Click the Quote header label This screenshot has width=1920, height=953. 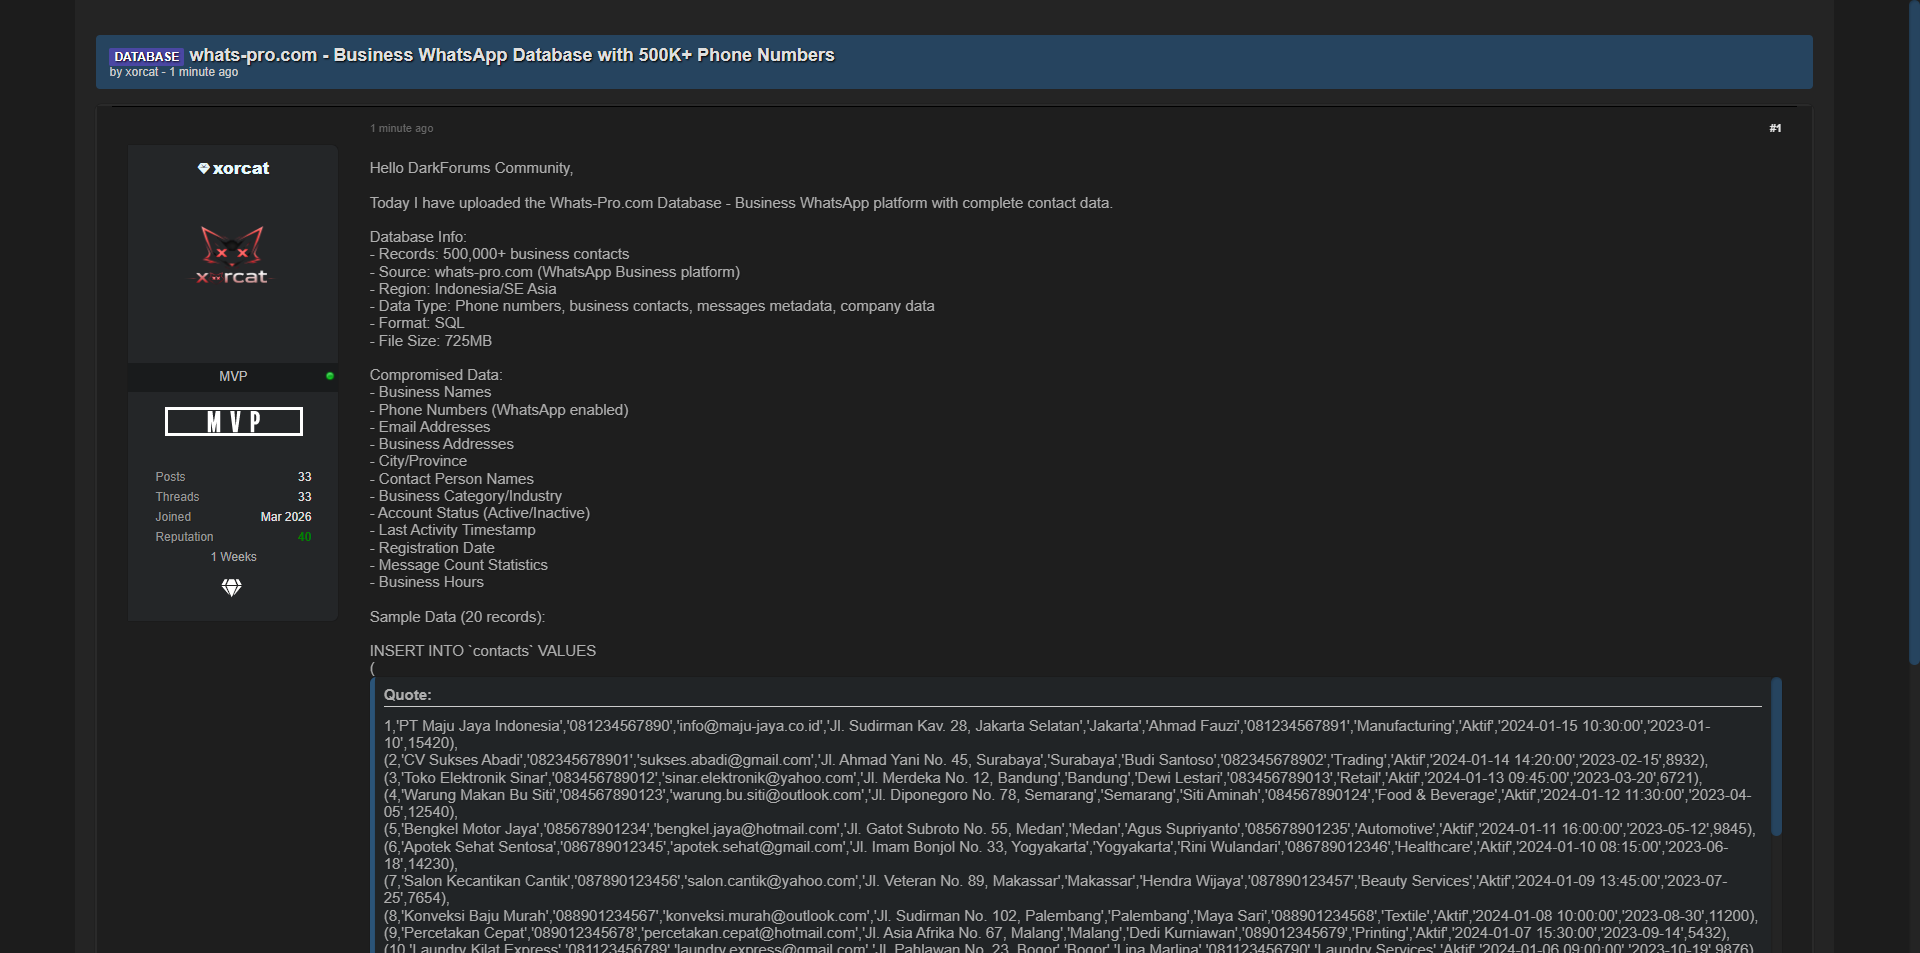[407, 695]
